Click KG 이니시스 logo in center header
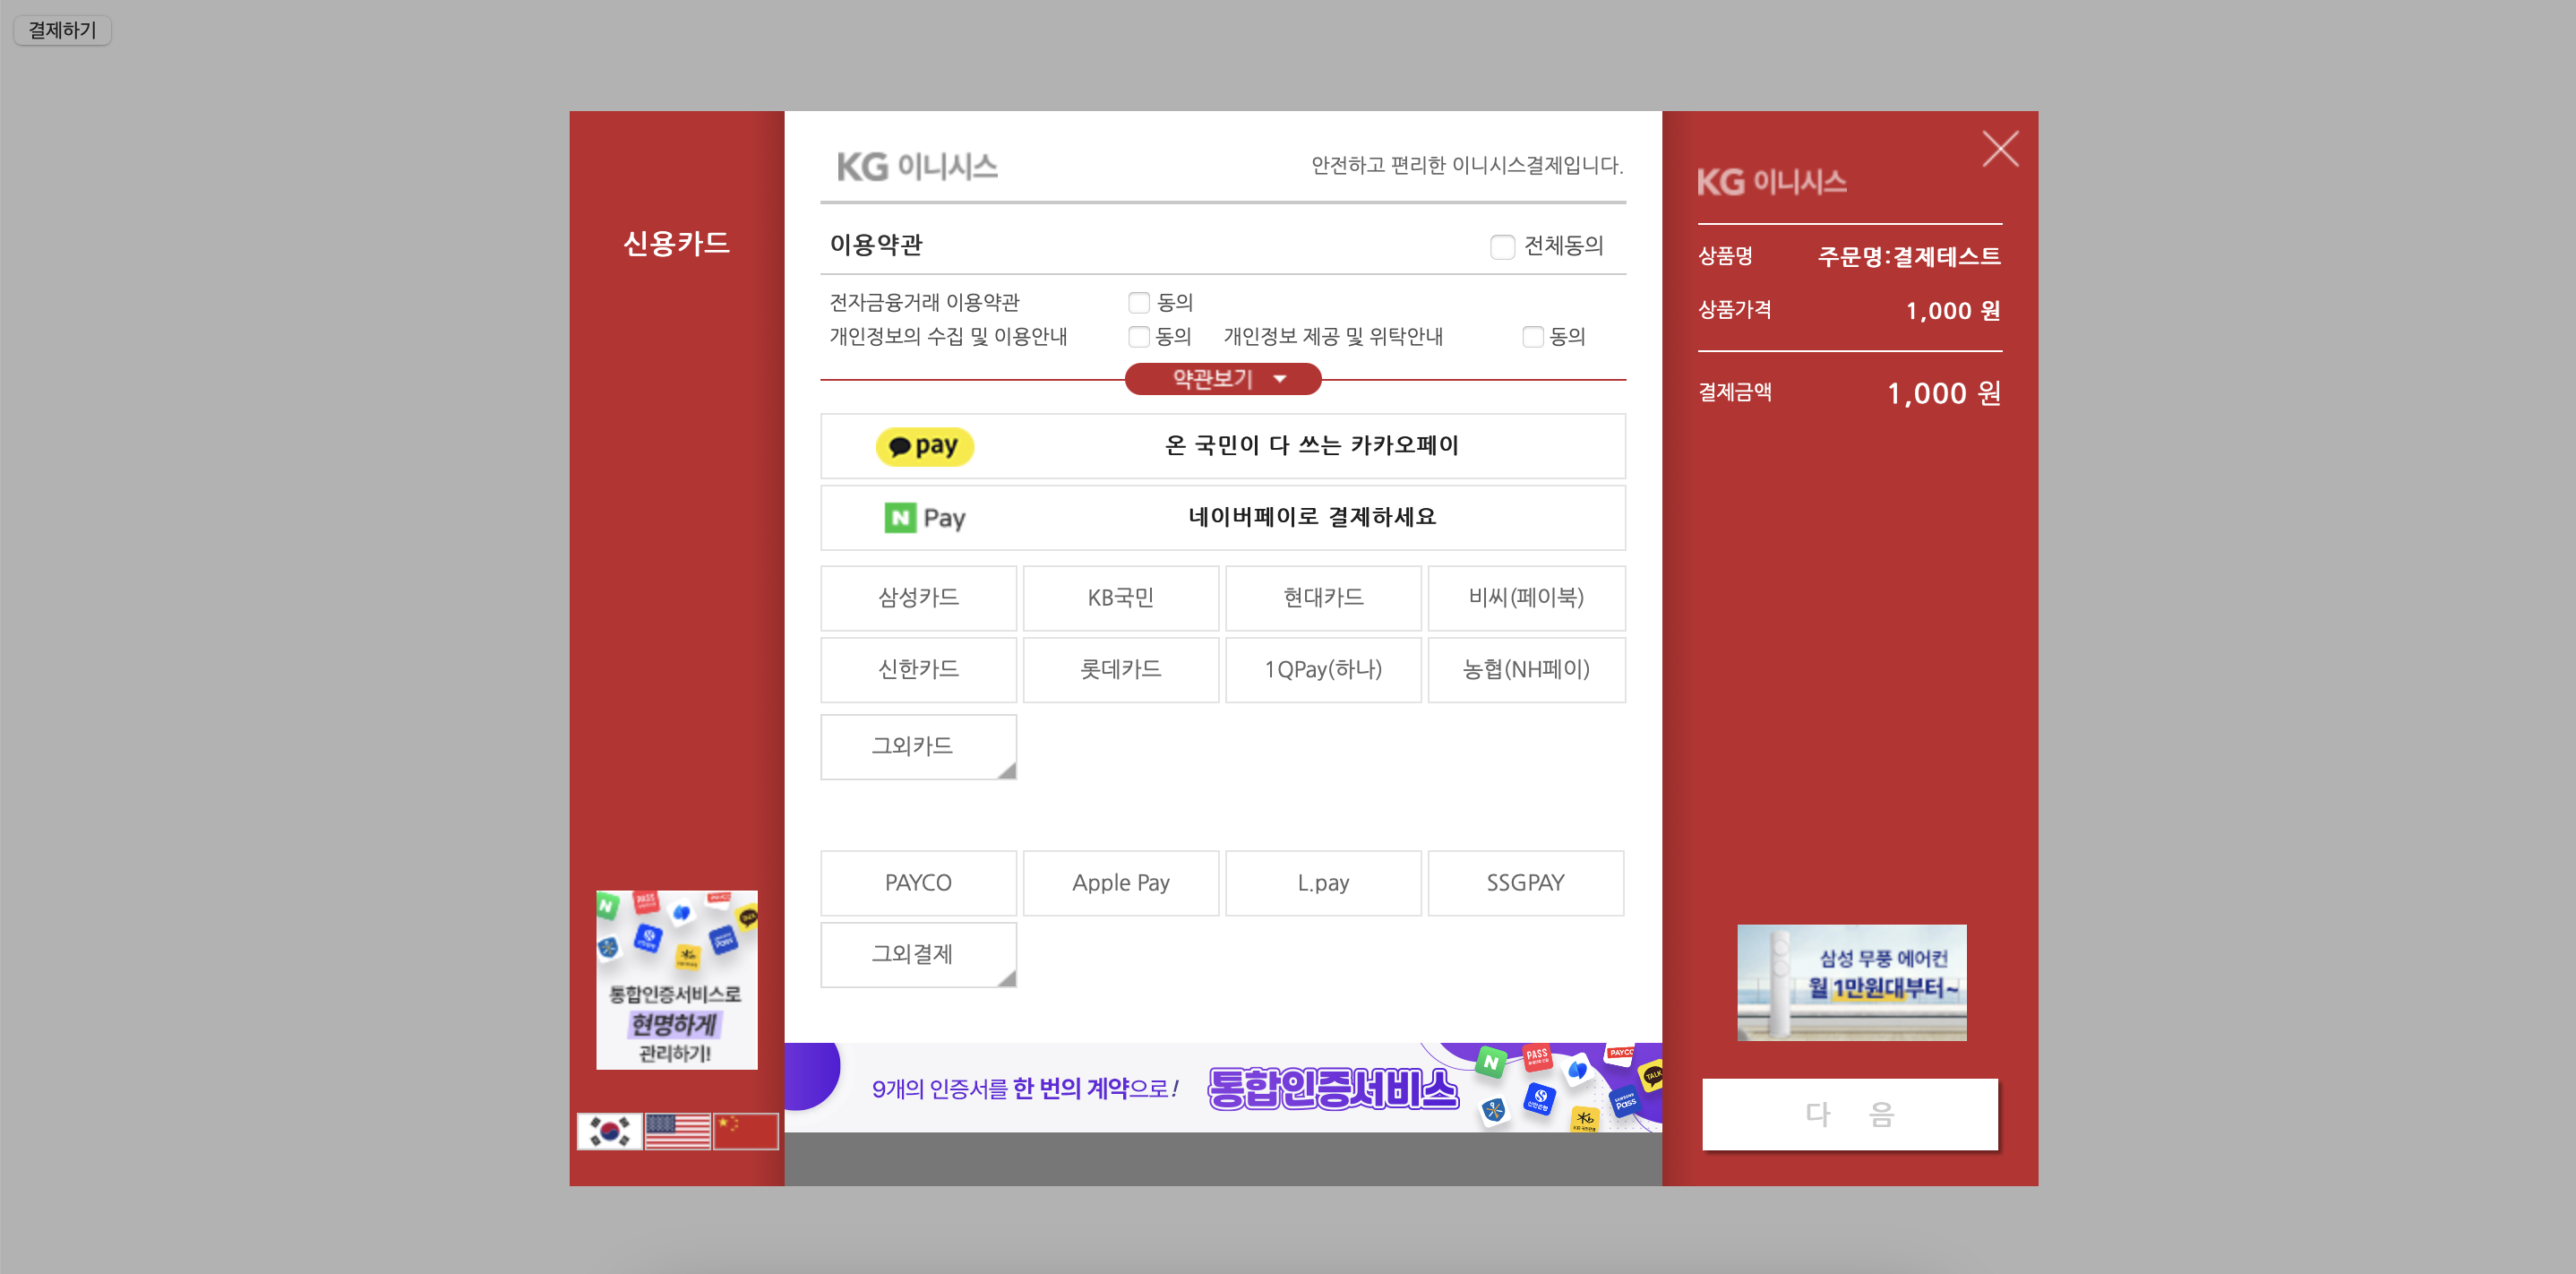 point(917,166)
